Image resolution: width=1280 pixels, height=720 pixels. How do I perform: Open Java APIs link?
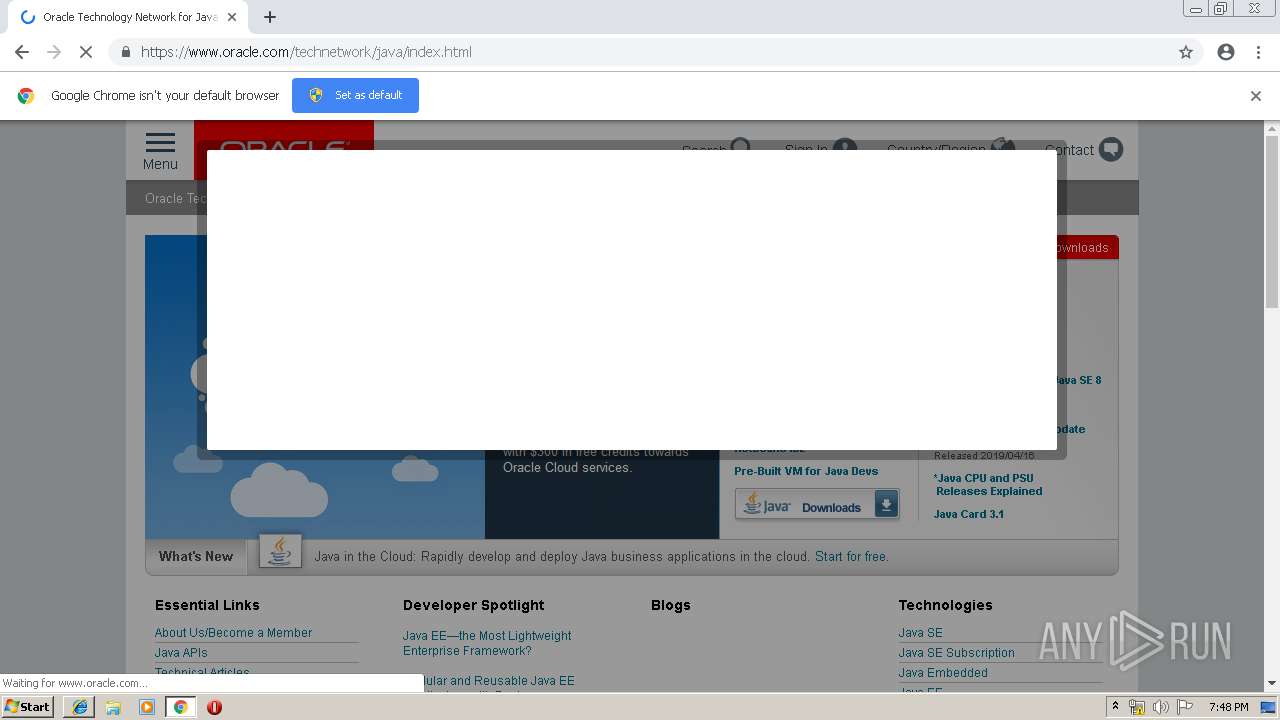pos(181,653)
